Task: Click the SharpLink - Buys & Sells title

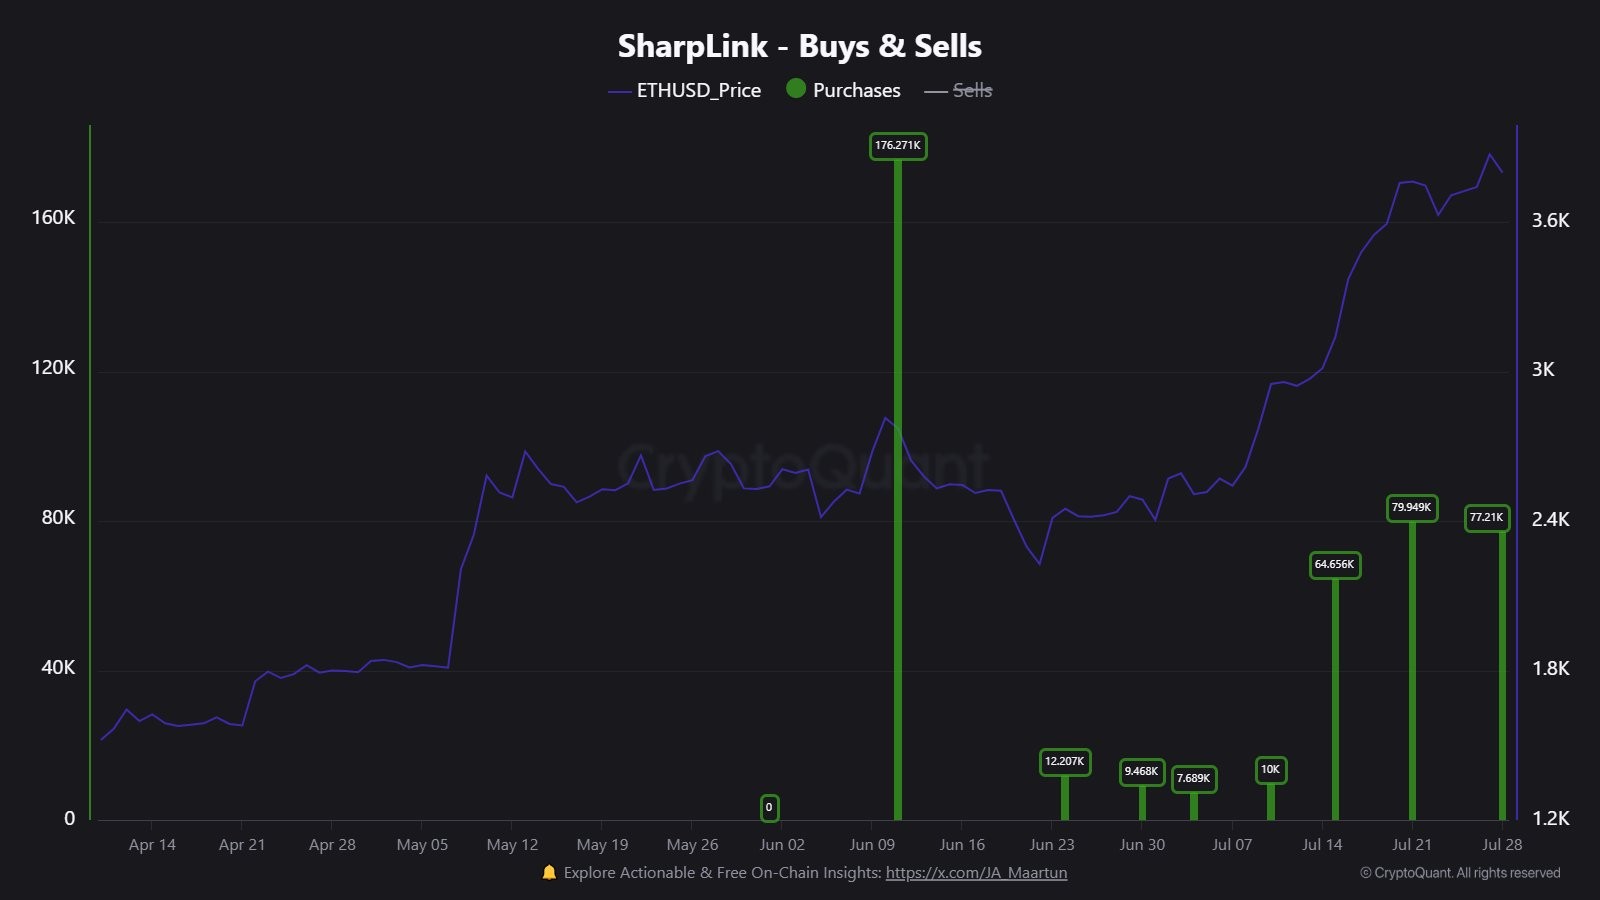Action: coord(799,46)
